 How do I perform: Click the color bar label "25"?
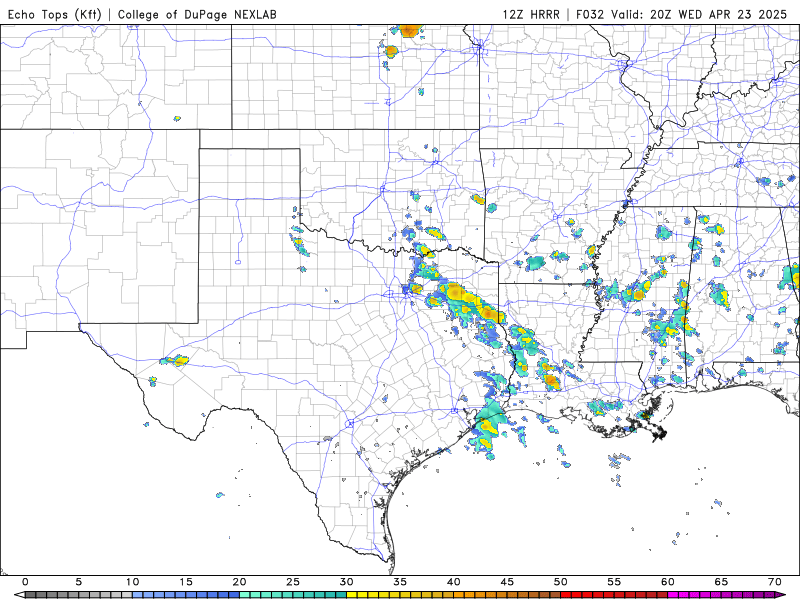point(293,582)
